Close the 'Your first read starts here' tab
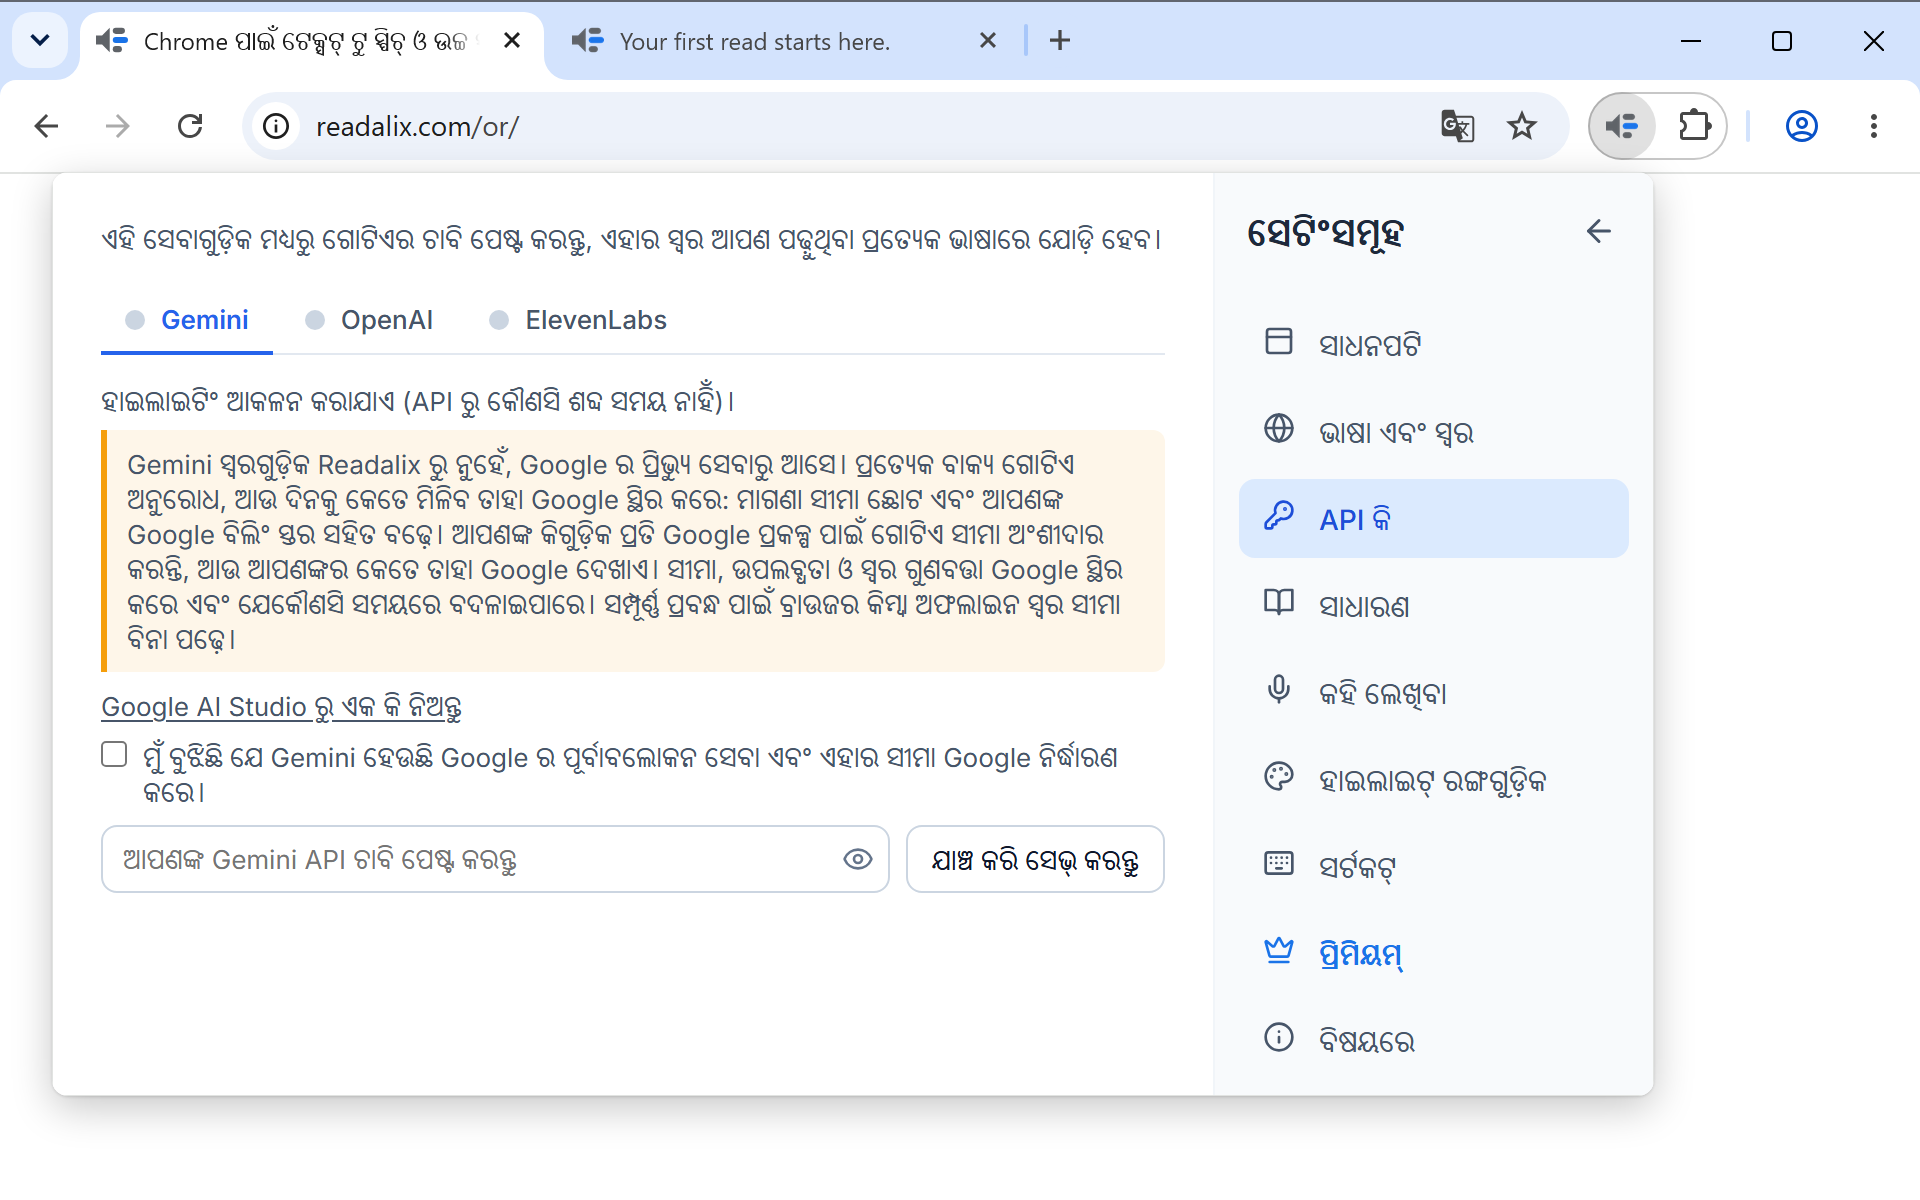The width and height of the screenshot is (1920, 1200). pos(988,40)
